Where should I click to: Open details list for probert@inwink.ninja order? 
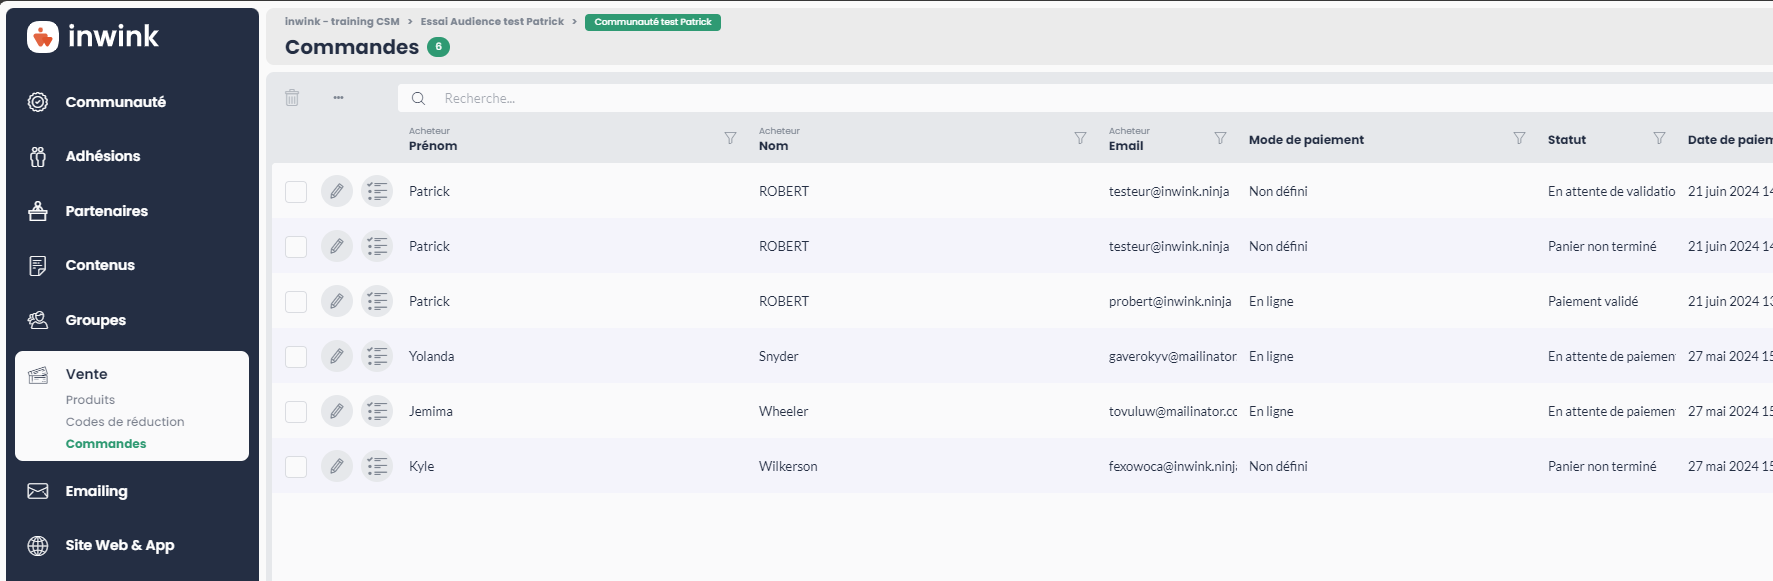click(377, 301)
